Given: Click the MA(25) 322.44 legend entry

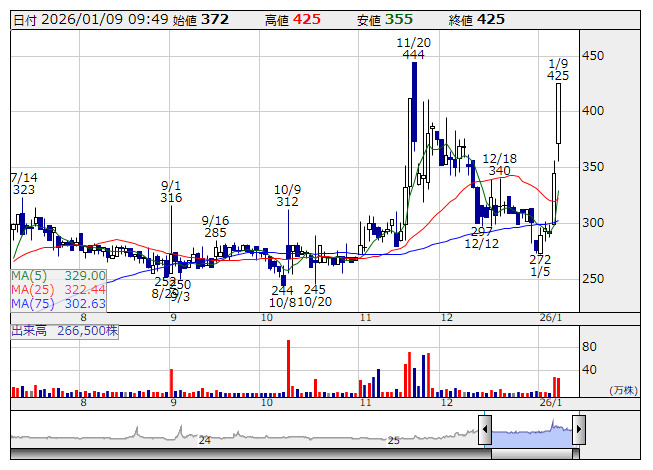Looking at the screenshot, I should (58, 289).
